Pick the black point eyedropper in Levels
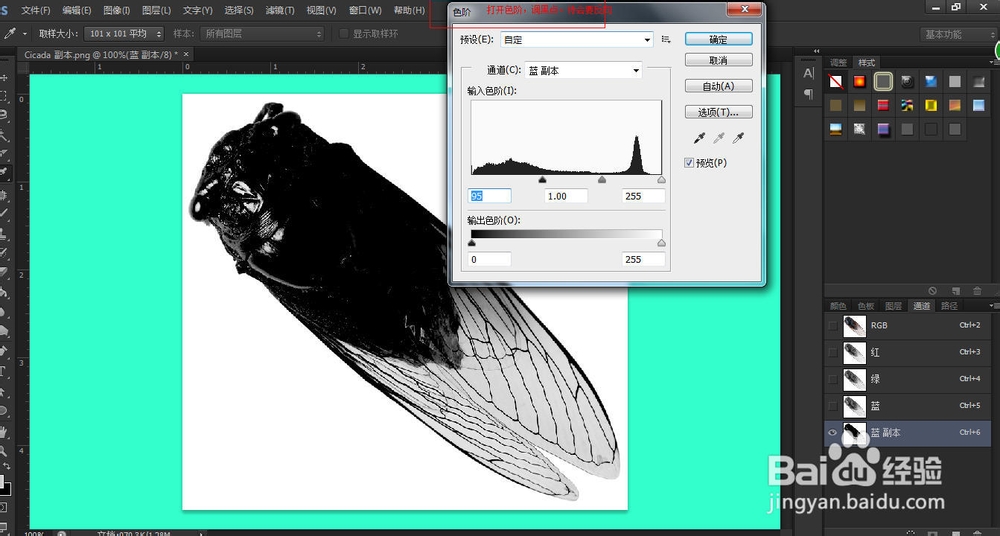1000x536 pixels. coord(699,137)
